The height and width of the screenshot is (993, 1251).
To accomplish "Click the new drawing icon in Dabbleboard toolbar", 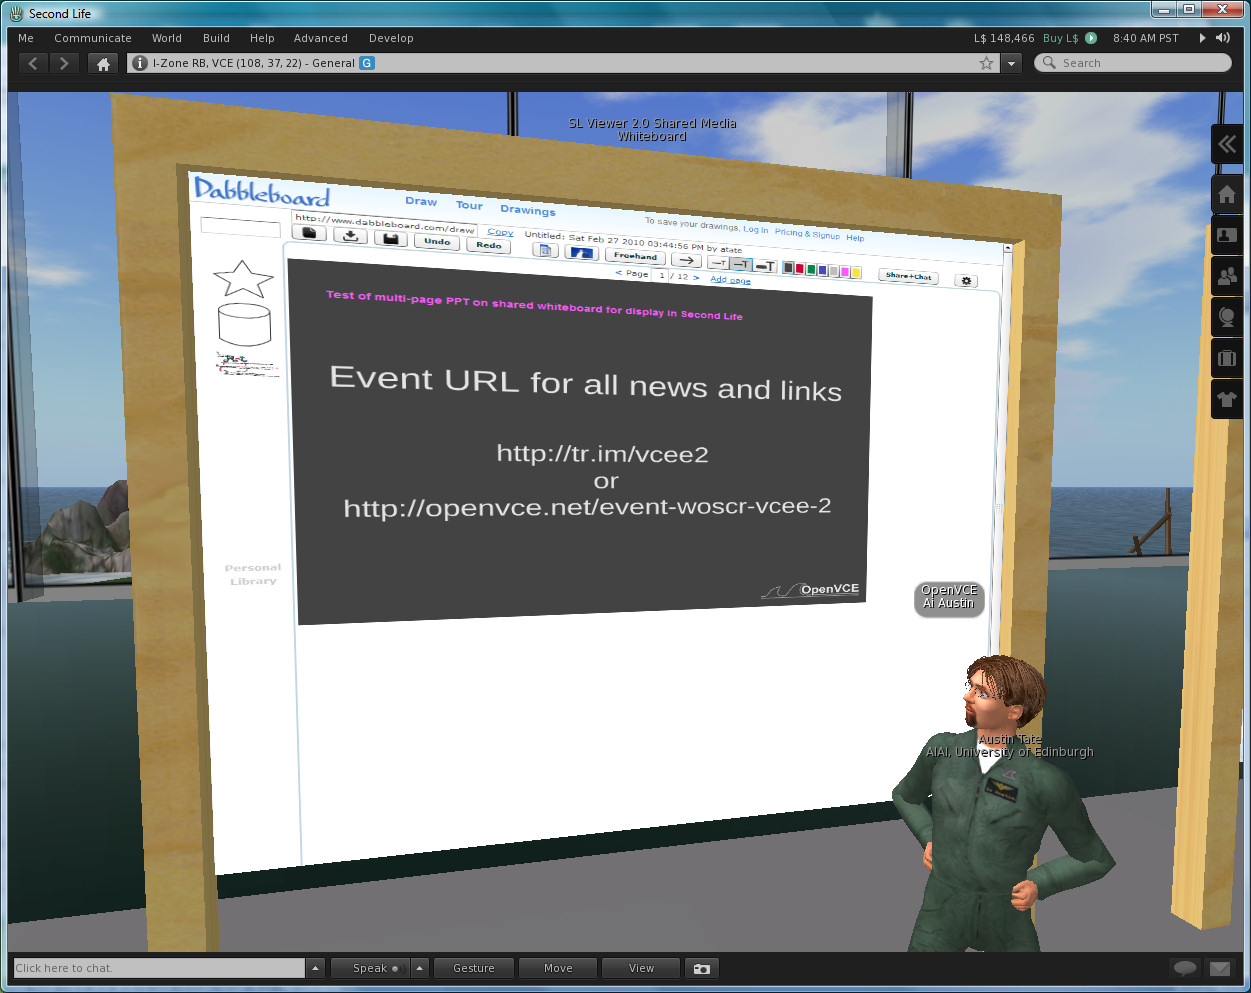I will pos(311,233).
